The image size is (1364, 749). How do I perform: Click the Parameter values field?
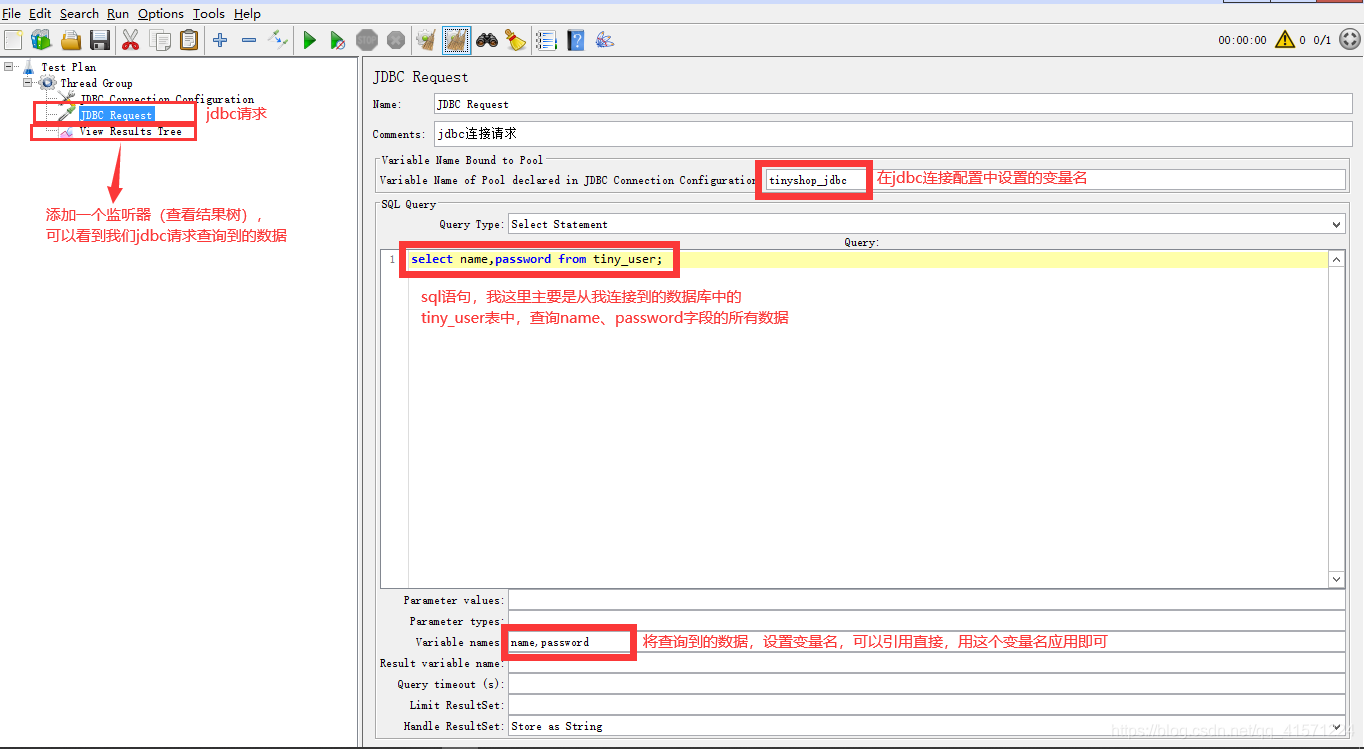point(926,600)
